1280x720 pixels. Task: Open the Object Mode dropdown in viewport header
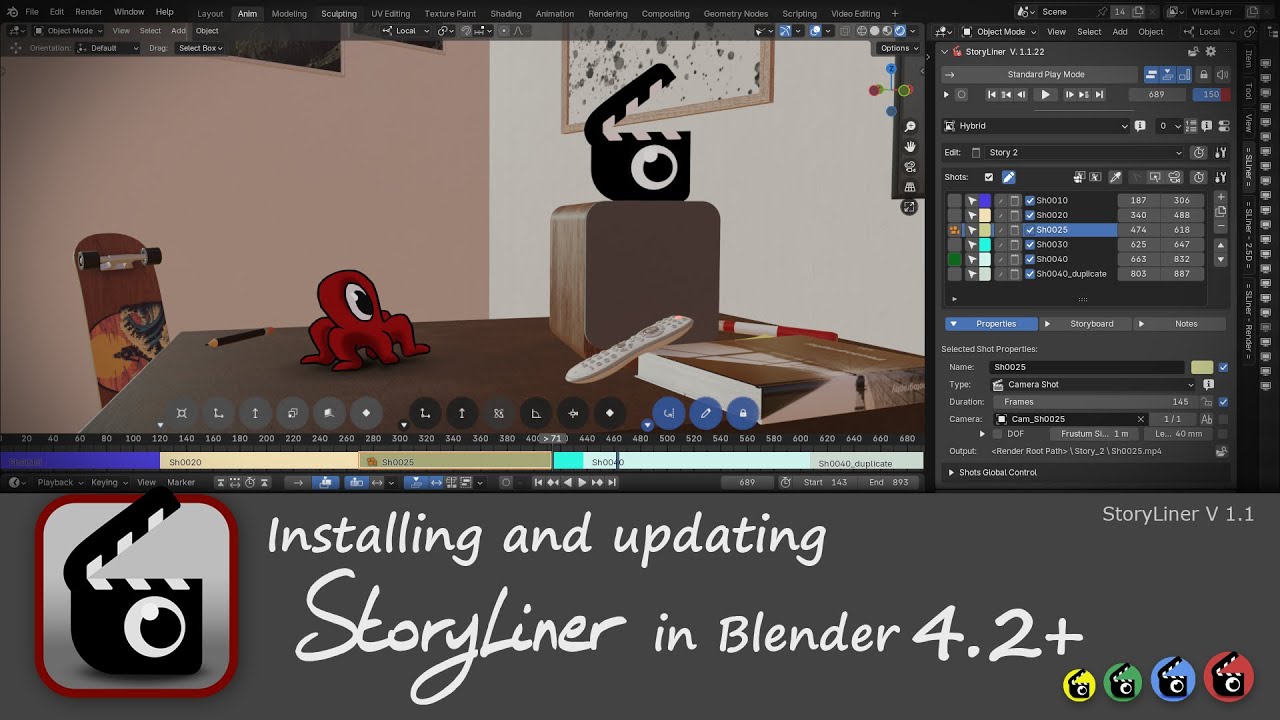[x=68, y=31]
